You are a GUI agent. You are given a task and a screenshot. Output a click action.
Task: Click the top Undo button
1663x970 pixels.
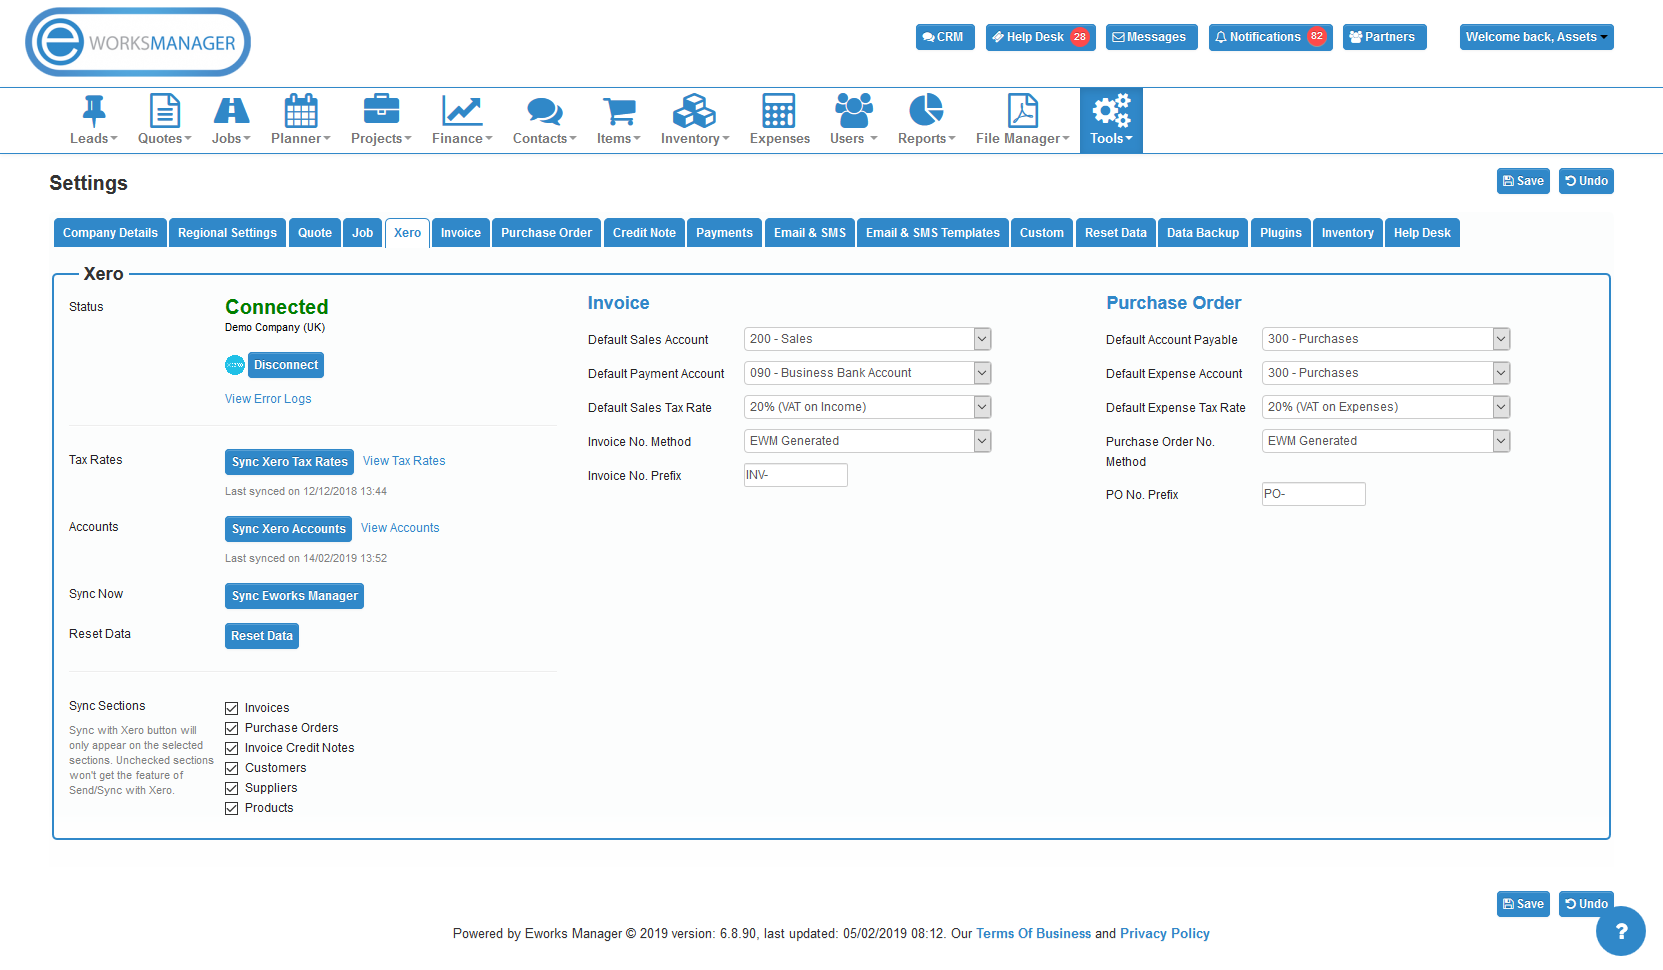pyautogui.click(x=1586, y=181)
